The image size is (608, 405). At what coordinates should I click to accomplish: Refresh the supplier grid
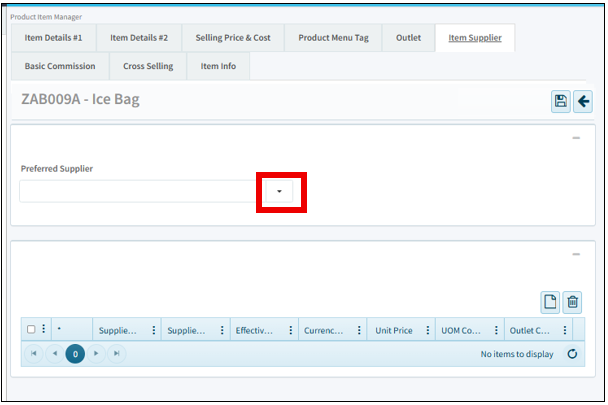coord(571,354)
